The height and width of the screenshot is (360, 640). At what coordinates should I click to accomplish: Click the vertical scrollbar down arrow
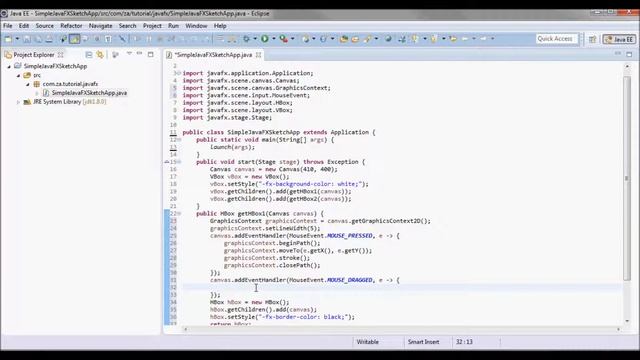click(627, 321)
